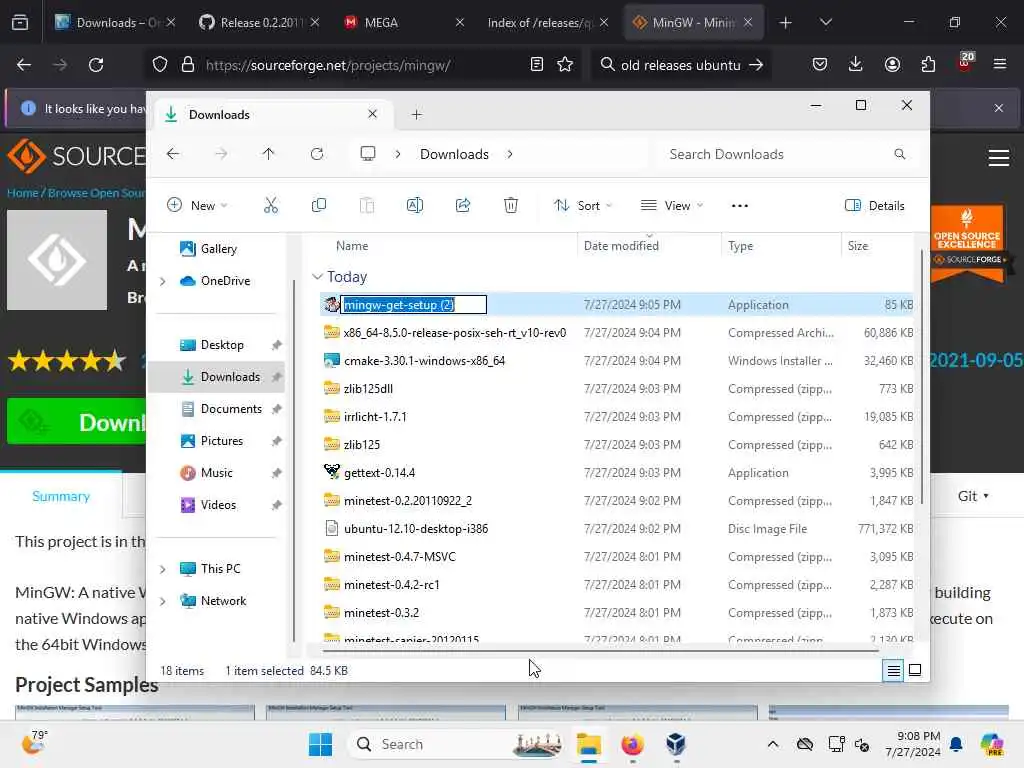Image resolution: width=1024 pixels, height=768 pixels.
Task: Add a new File Explorer tab
Action: point(417,115)
